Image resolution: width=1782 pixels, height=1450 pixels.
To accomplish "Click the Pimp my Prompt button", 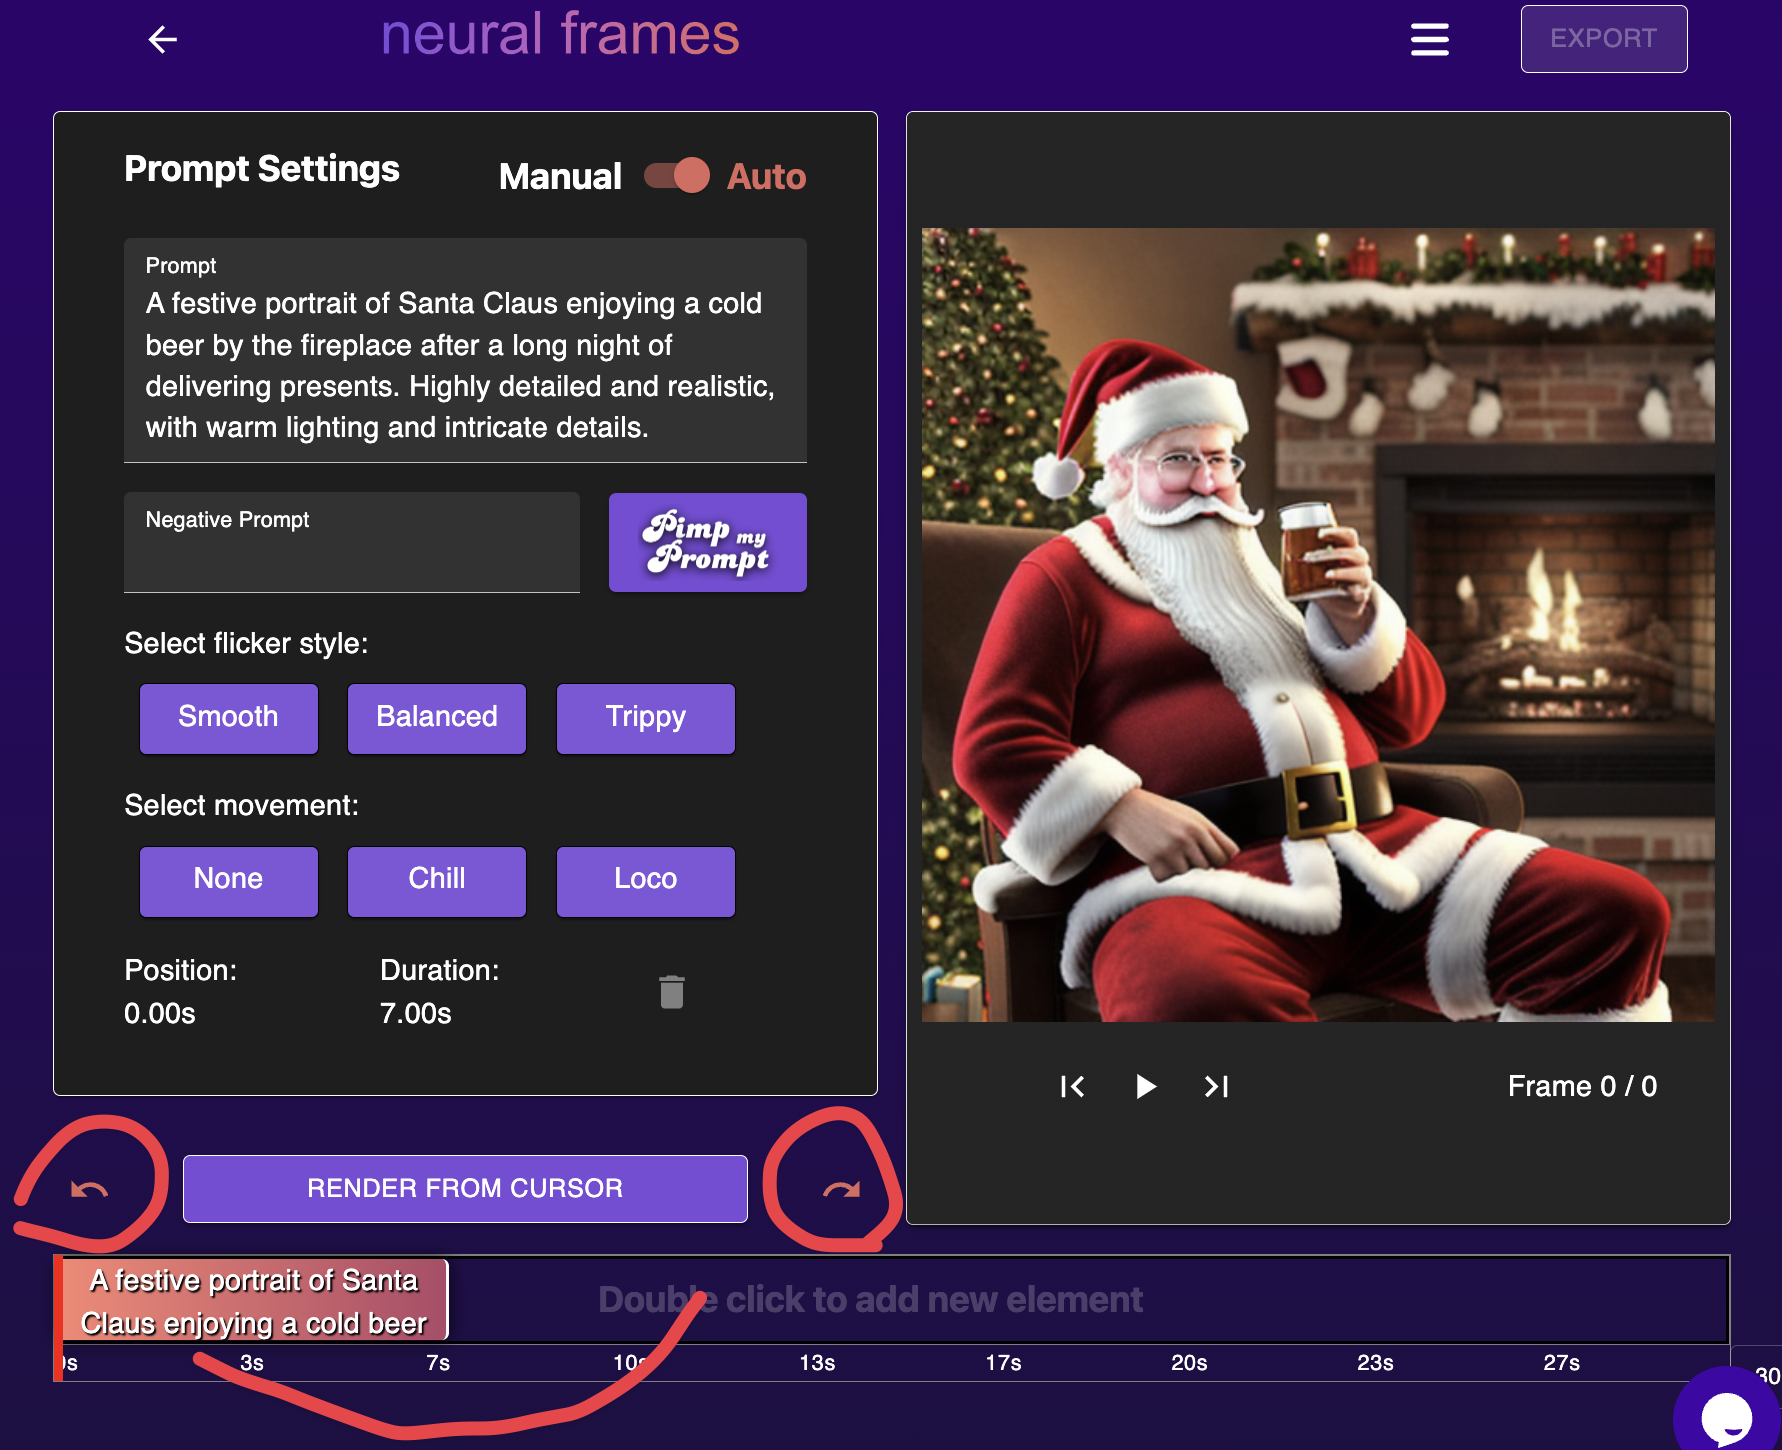I will tap(707, 543).
